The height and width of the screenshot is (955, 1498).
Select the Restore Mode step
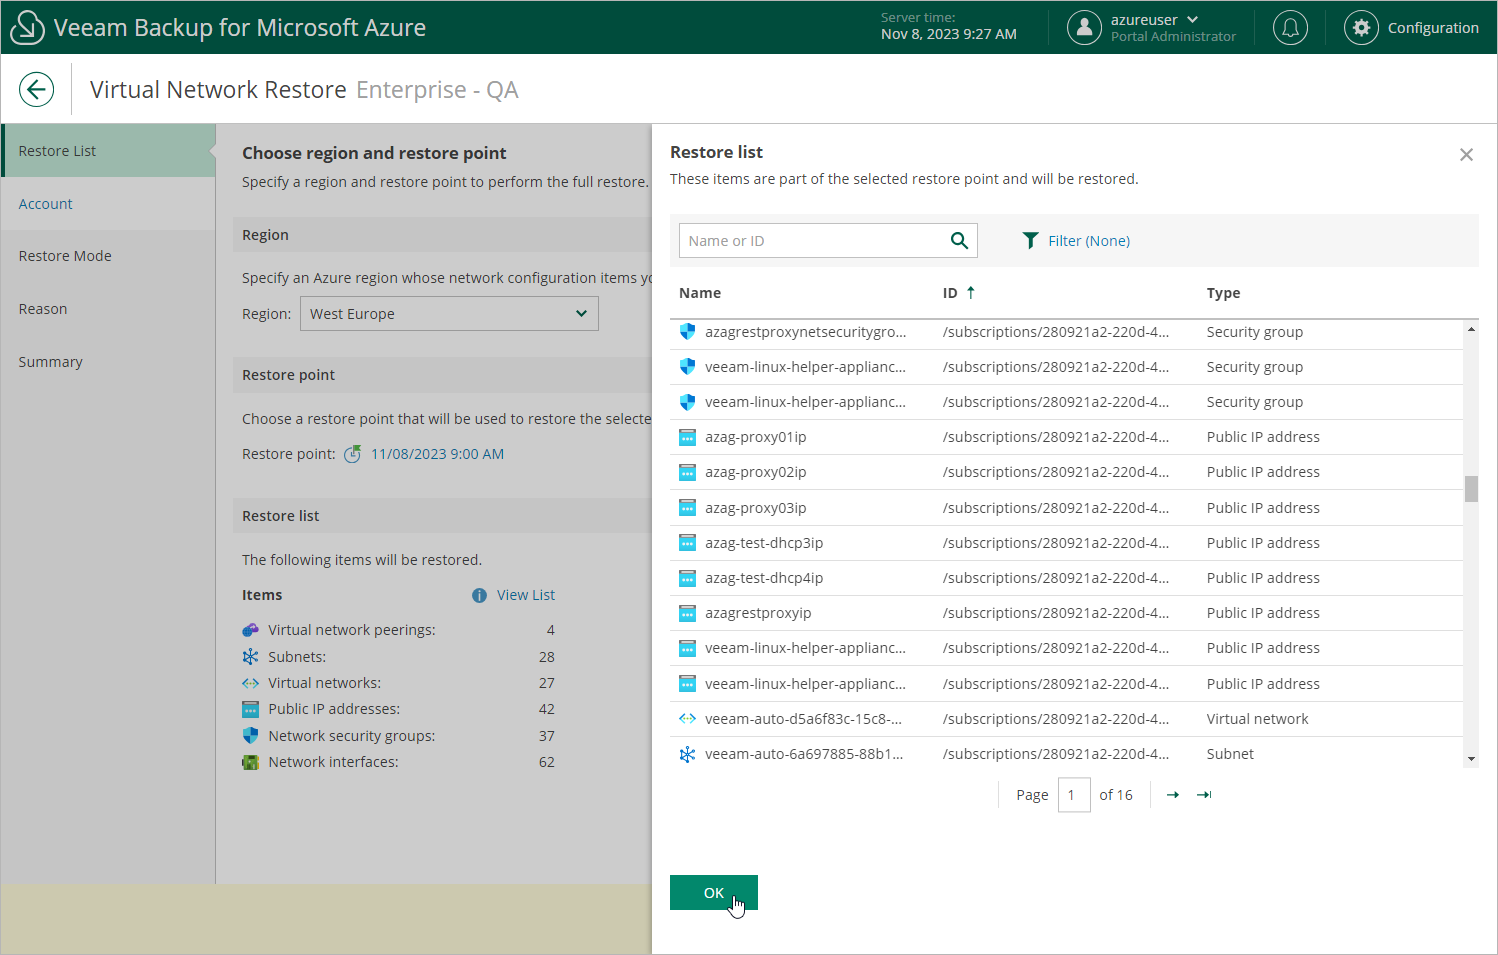pyautogui.click(x=108, y=256)
